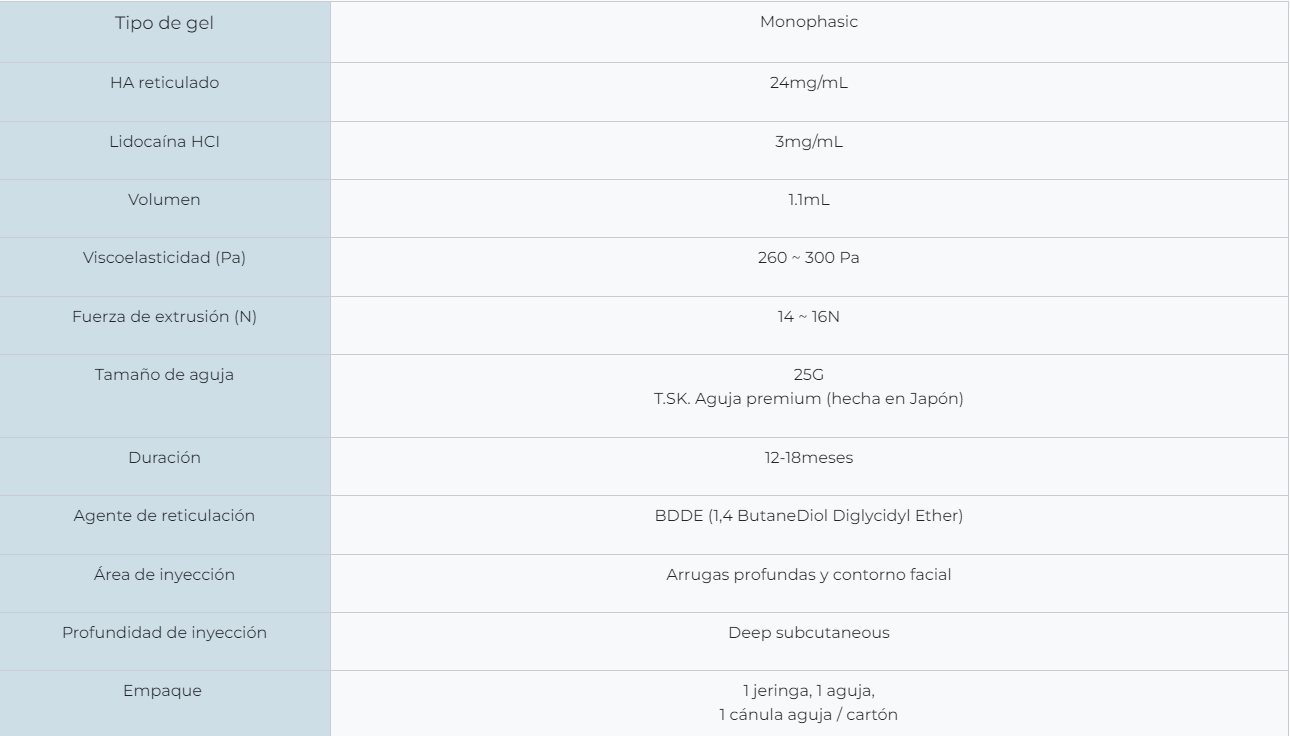Select the '14 ~ 16N' value
Viewport: 1290px width, 736px height.
click(809, 316)
